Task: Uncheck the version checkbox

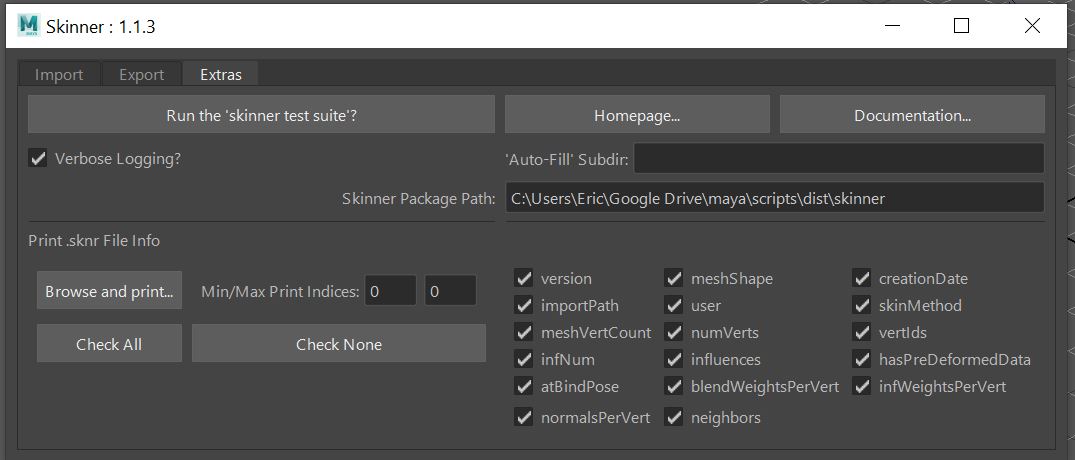Action: 524,278
